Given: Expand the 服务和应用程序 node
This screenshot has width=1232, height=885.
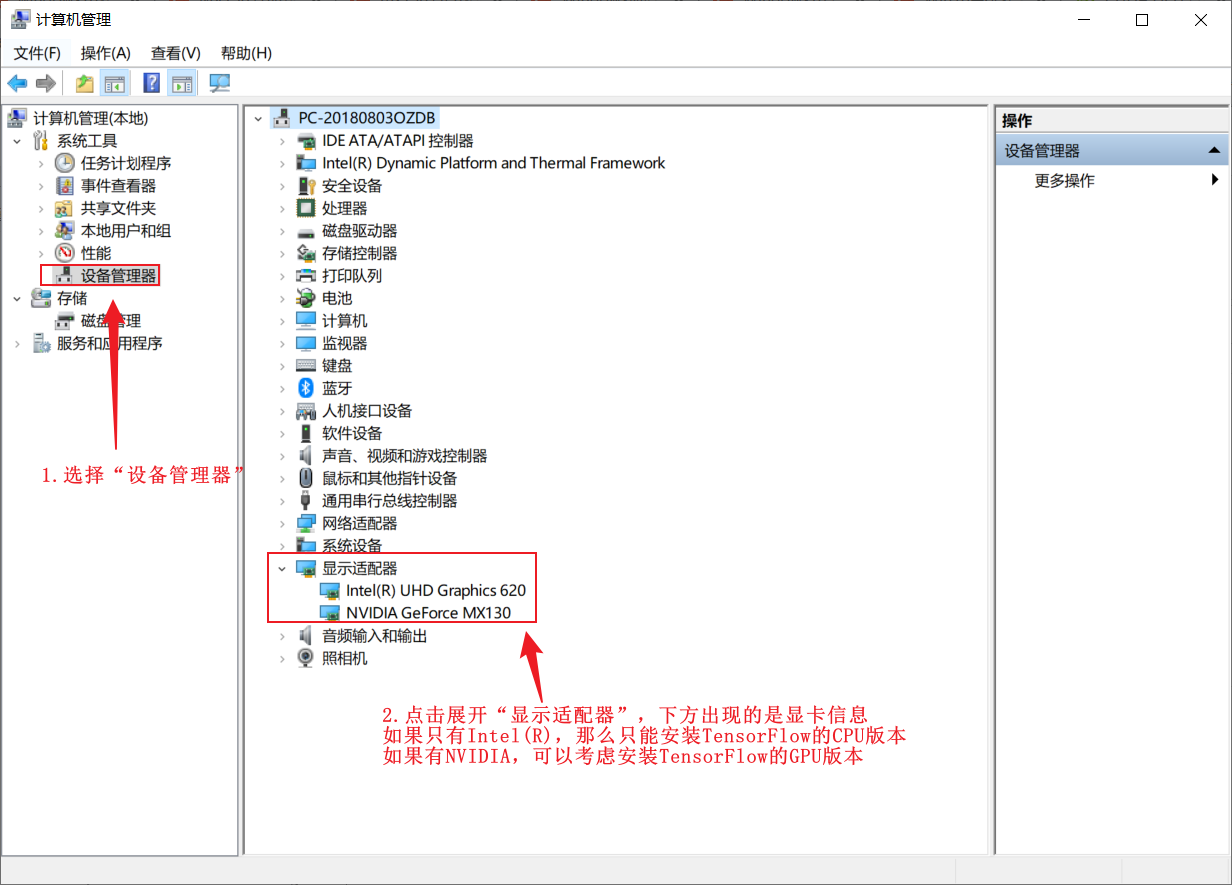Looking at the screenshot, I should click(17, 343).
